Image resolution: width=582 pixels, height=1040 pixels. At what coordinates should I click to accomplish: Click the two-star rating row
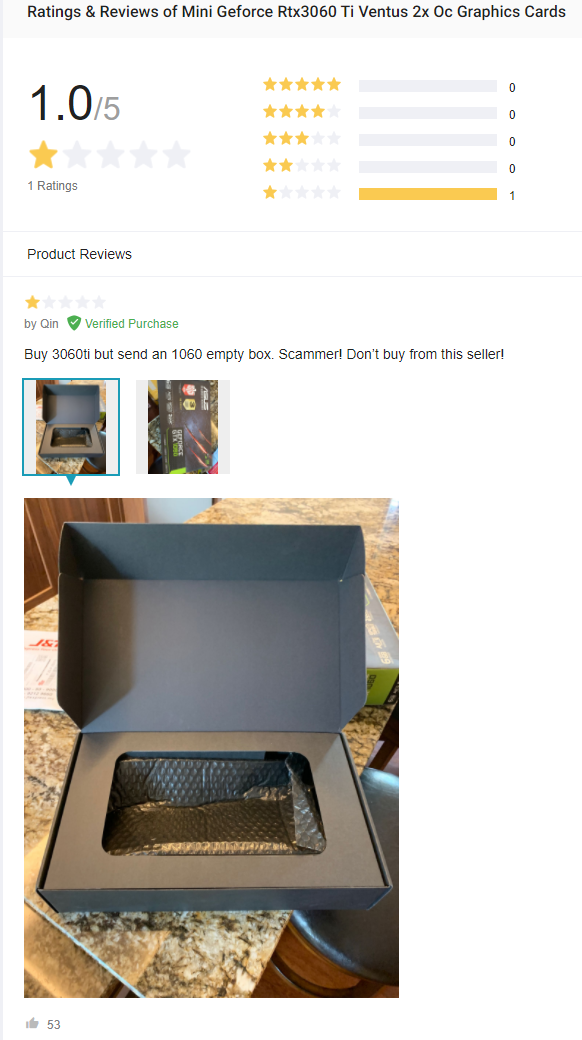point(389,167)
